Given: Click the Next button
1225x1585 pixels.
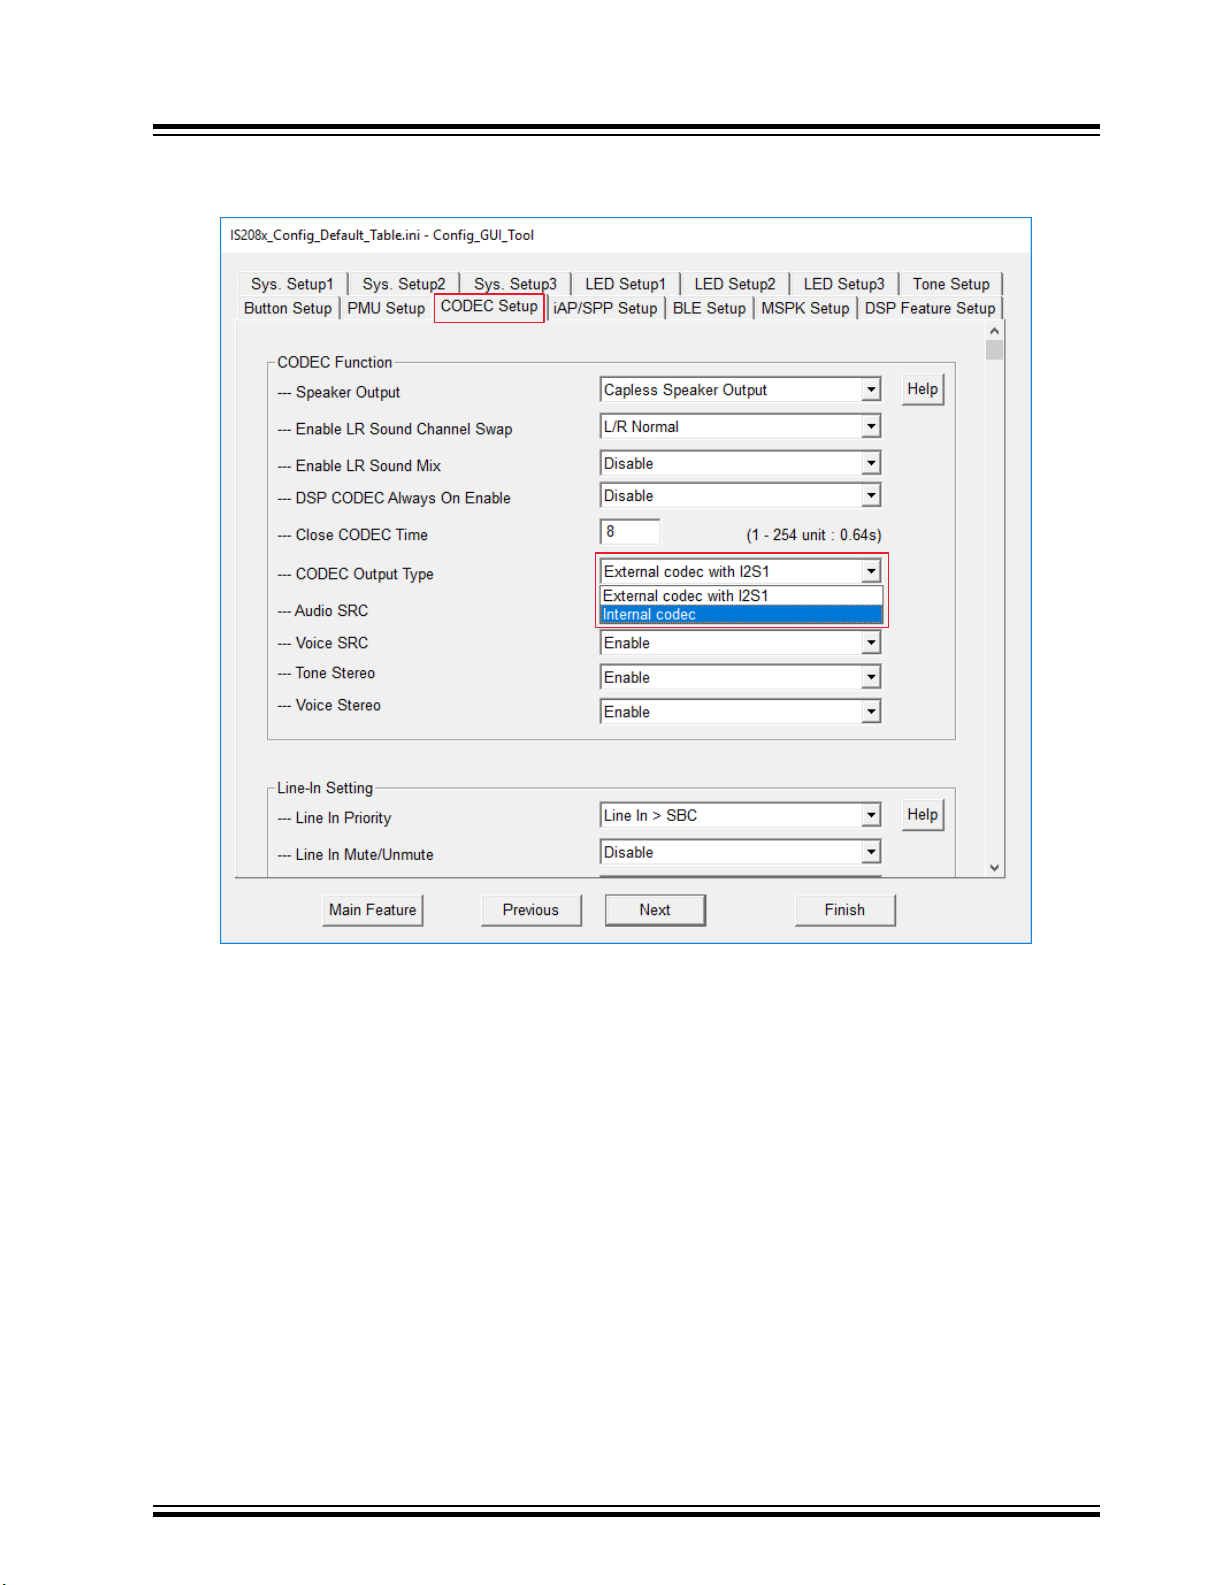Looking at the screenshot, I should (x=655, y=910).
